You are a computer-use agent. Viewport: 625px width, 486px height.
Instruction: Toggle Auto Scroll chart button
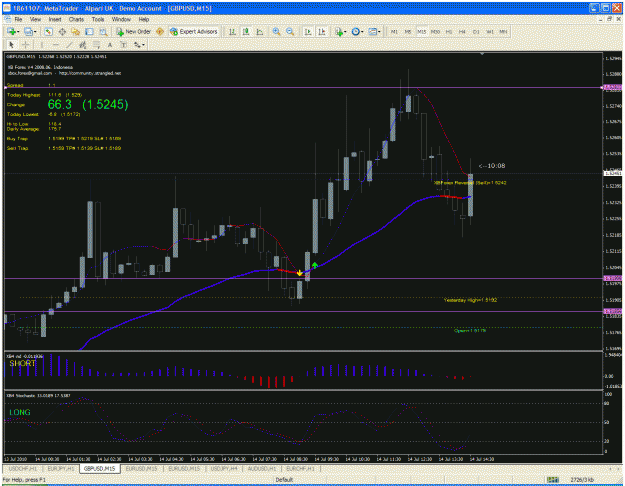click(x=308, y=31)
